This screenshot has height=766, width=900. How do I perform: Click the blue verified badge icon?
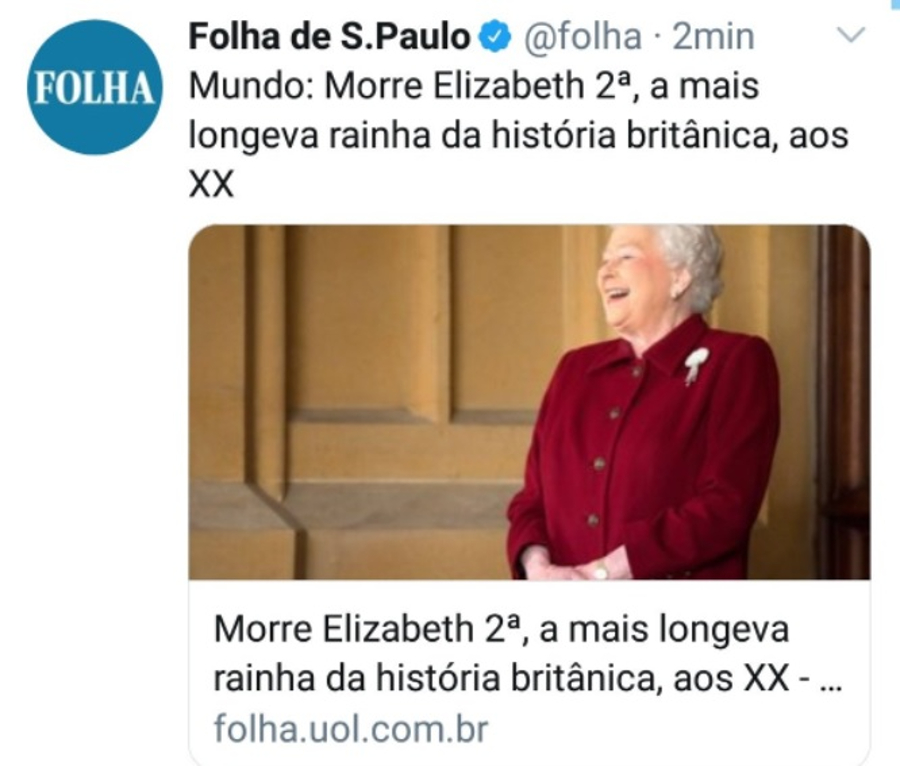point(495,38)
